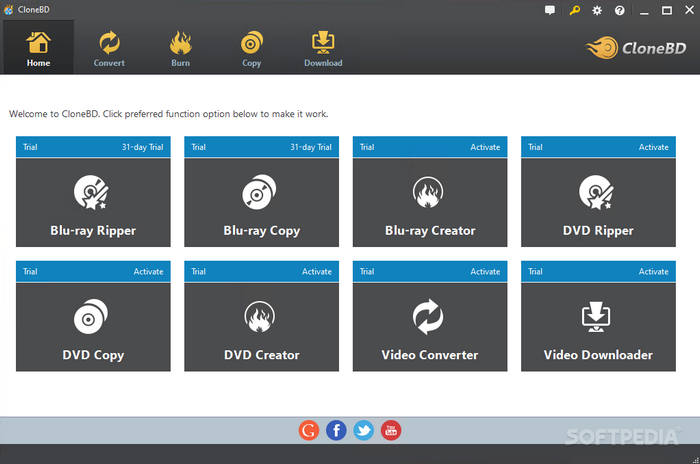Open settings gear in title bar

pos(597,10)
